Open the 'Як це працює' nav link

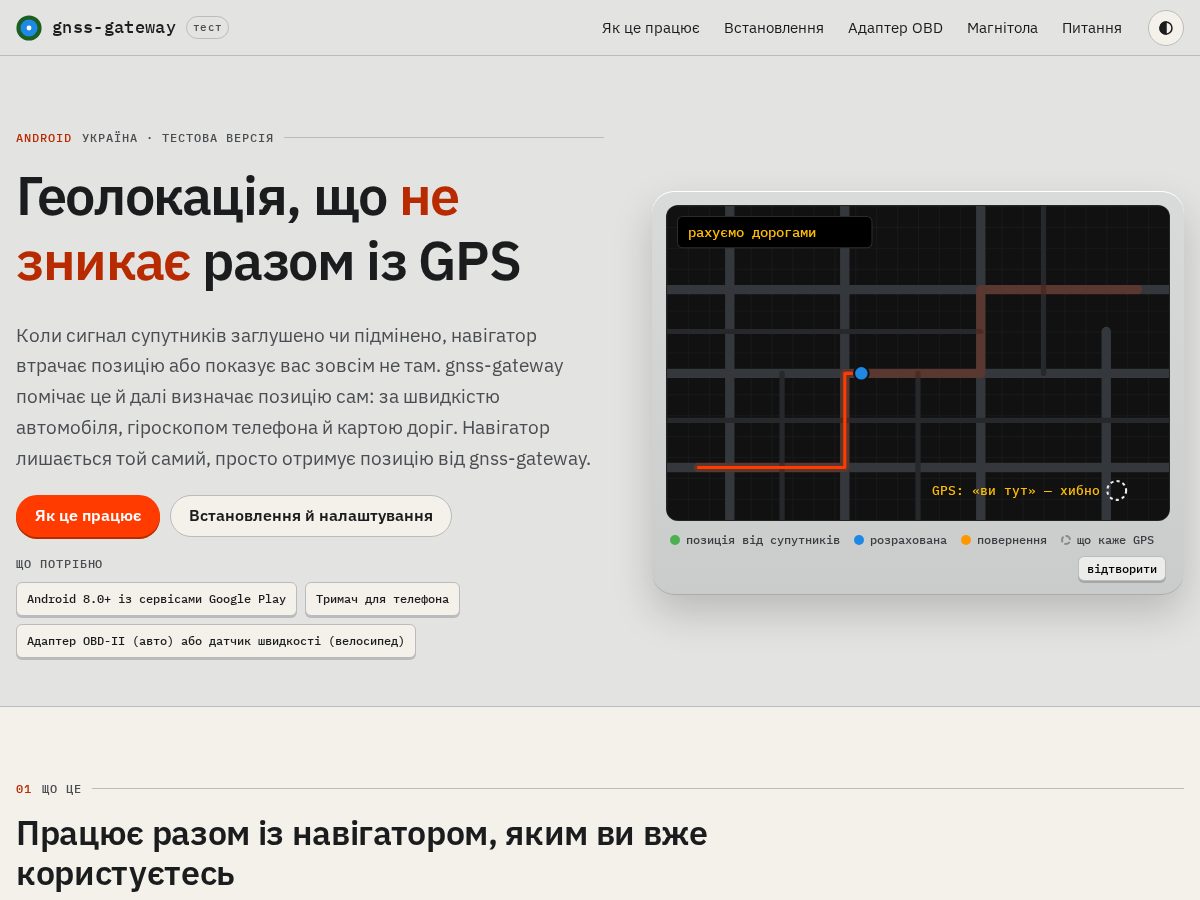click(x=651, y=28)
